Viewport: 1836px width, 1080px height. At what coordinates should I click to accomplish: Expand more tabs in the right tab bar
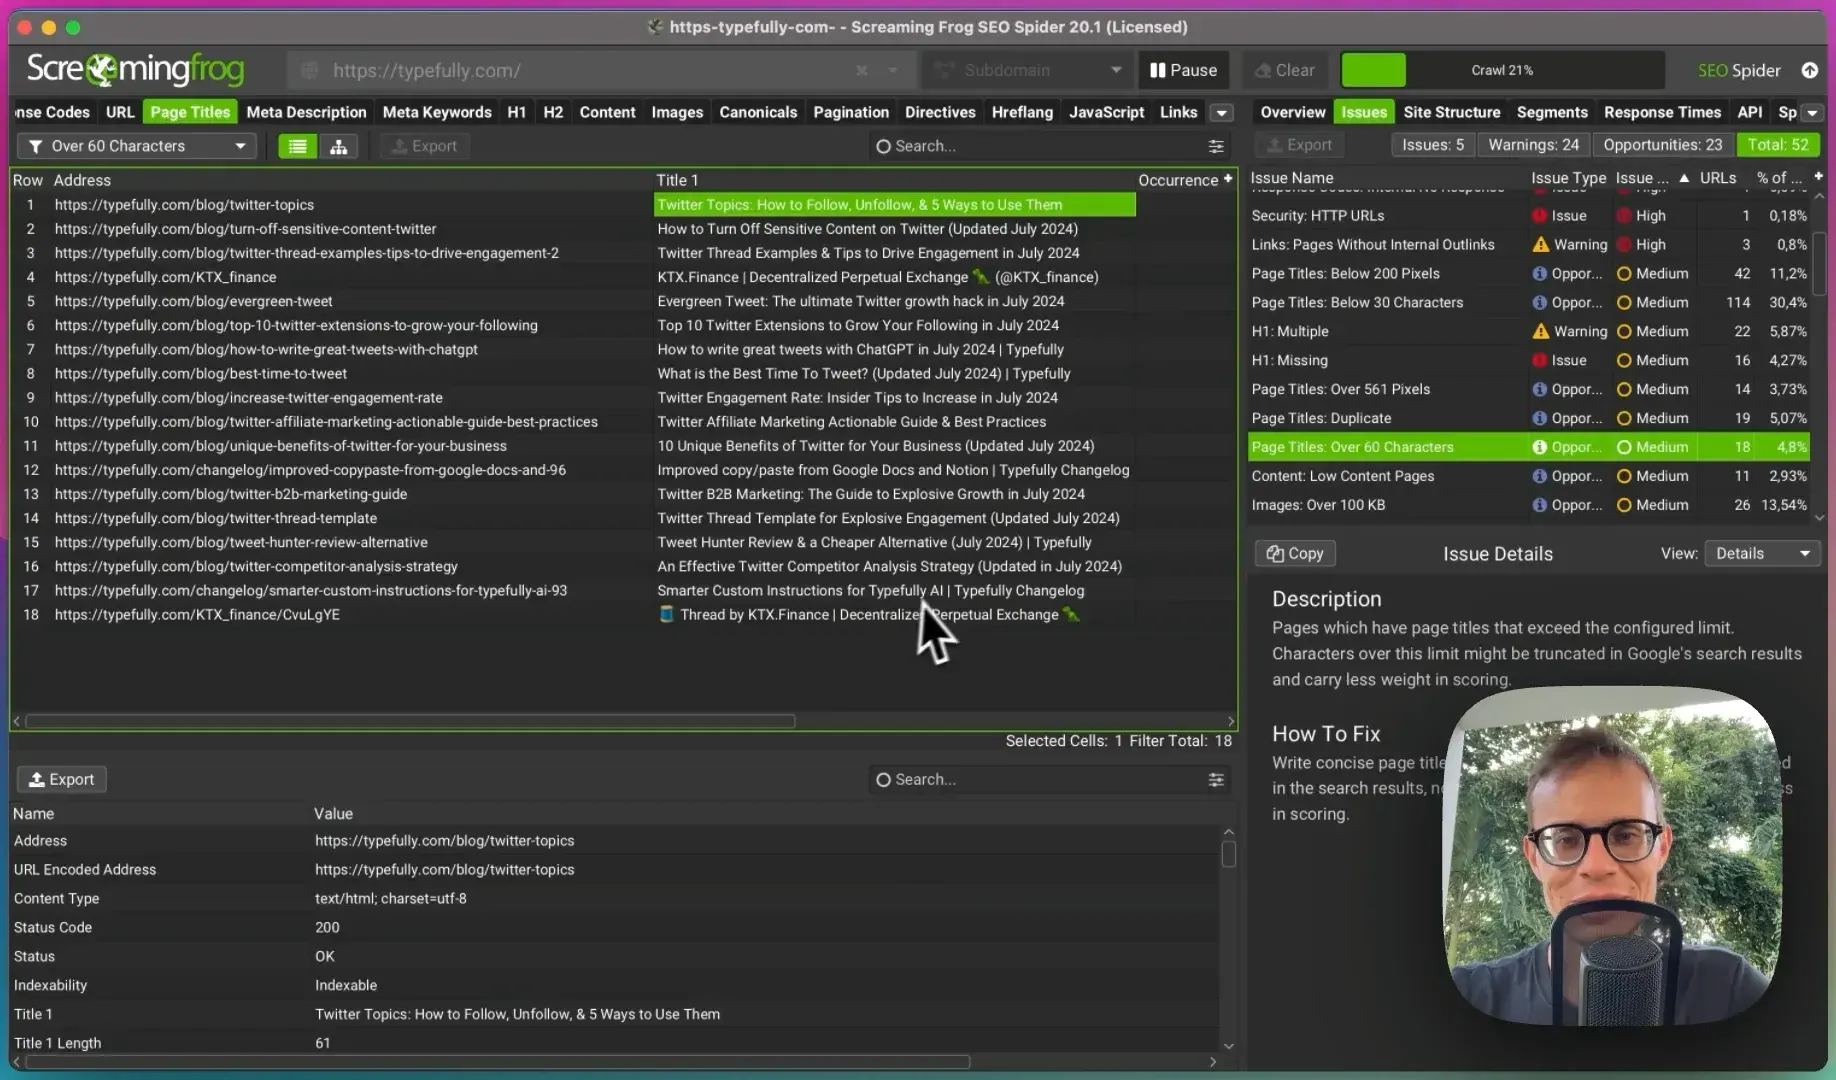pos(1812,113)
